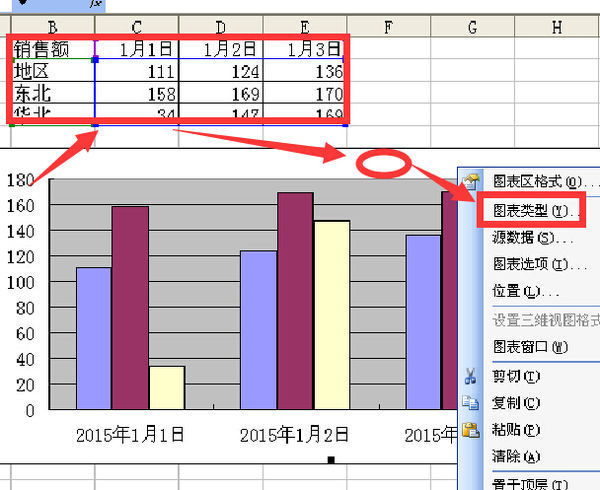Open 图表选项(I) menu item
The height and width of the screenshot is (490, 600).
540,264
